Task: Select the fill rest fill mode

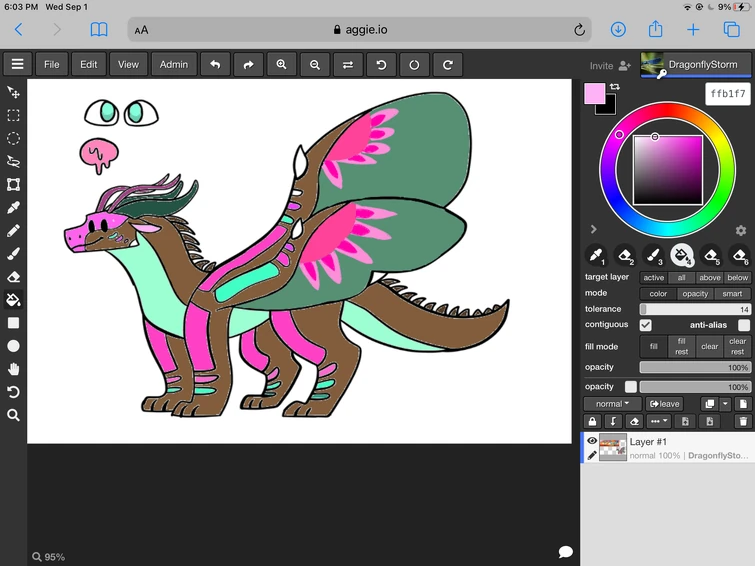Action: click(681, 346)
